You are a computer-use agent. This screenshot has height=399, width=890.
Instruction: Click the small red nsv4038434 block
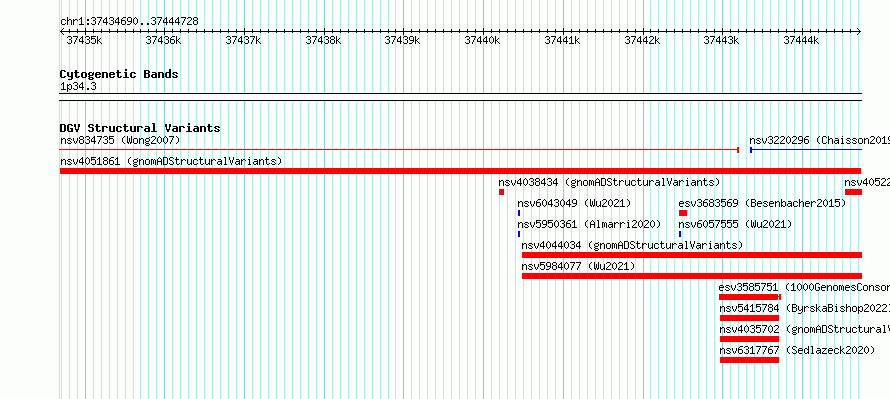[x=502, y=192]
